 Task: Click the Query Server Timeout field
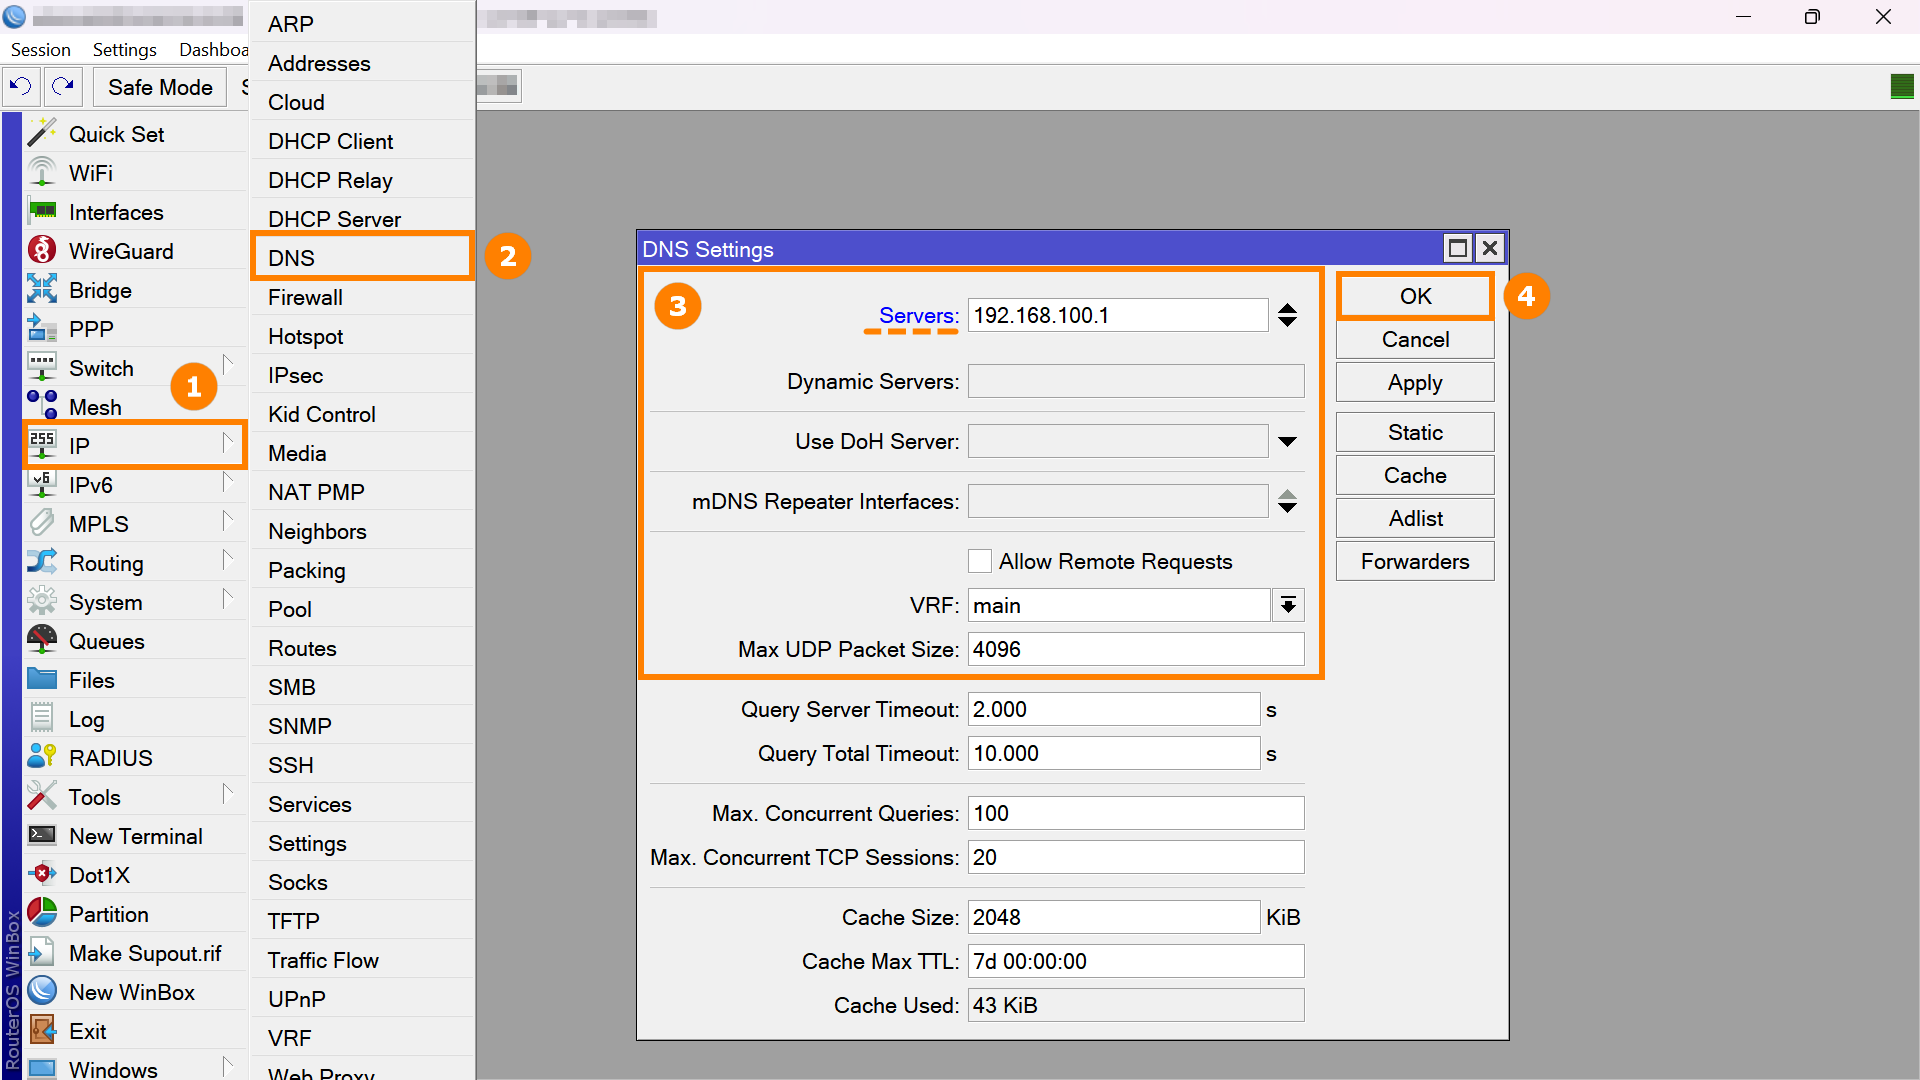click(1114, 710)
